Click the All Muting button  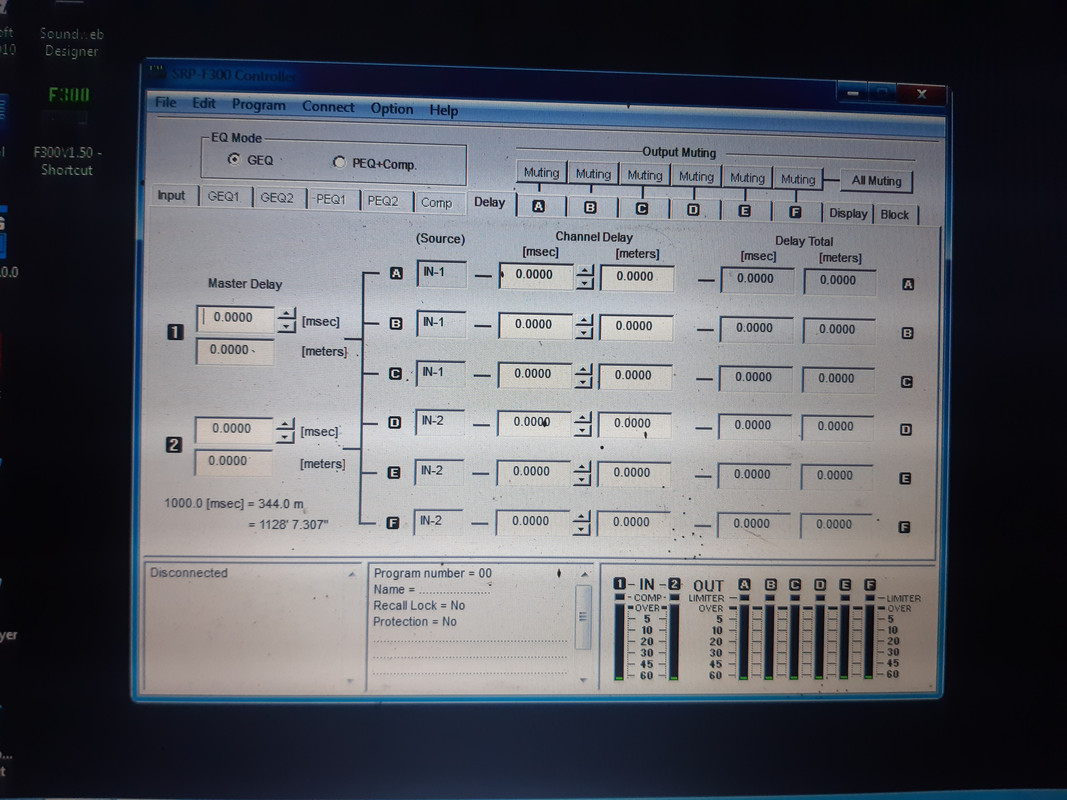tap(876, 181)
